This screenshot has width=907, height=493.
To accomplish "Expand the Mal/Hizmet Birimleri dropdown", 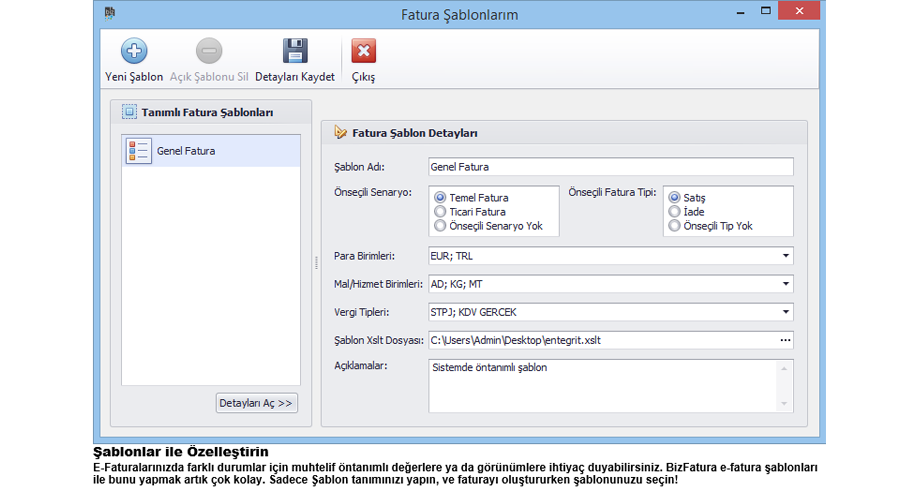I will (x=786, y=284).
